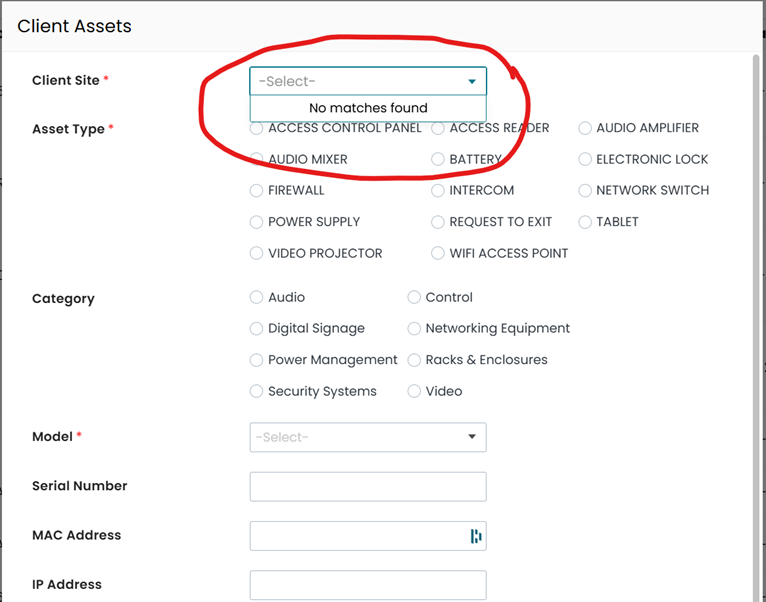Image resolution: width=766 pixels, height=602 pixels.
Task: Click the Client Site select box
Action: (x=360, y=81)
